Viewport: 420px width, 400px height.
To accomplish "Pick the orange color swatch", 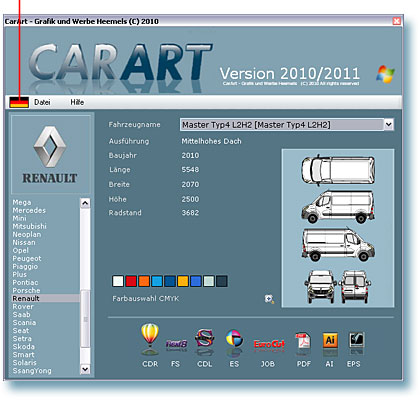I will click(x=144, y=281).
